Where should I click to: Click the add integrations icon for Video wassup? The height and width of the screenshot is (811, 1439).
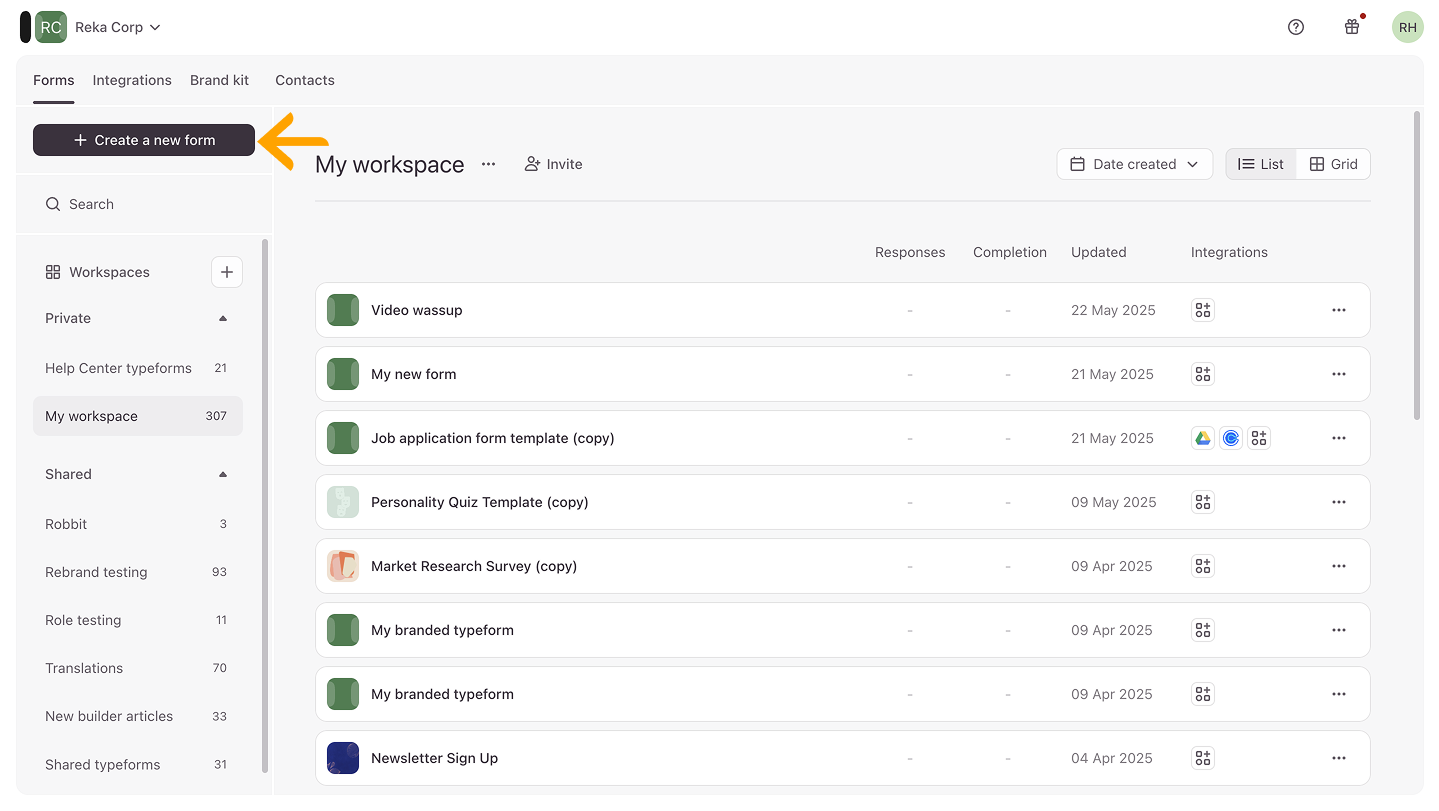coord(1203,310)
